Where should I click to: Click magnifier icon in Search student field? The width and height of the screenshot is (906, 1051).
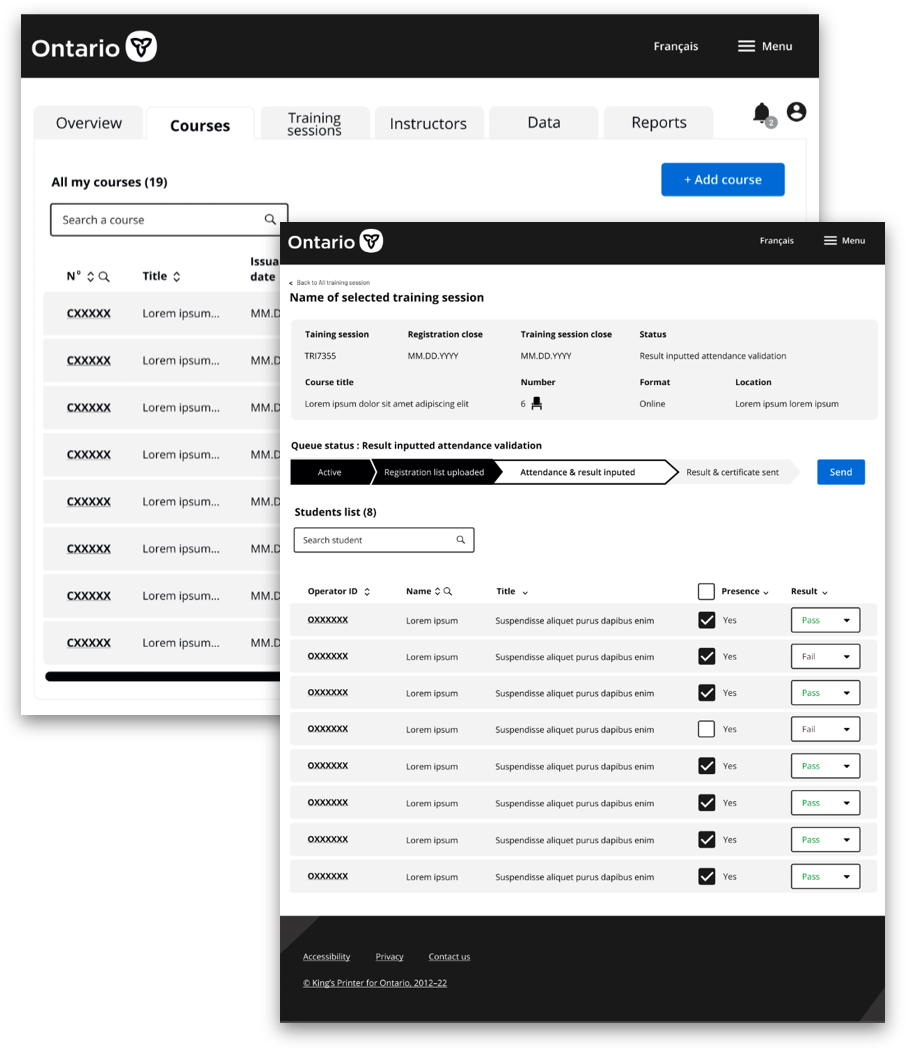click(460, 540)
